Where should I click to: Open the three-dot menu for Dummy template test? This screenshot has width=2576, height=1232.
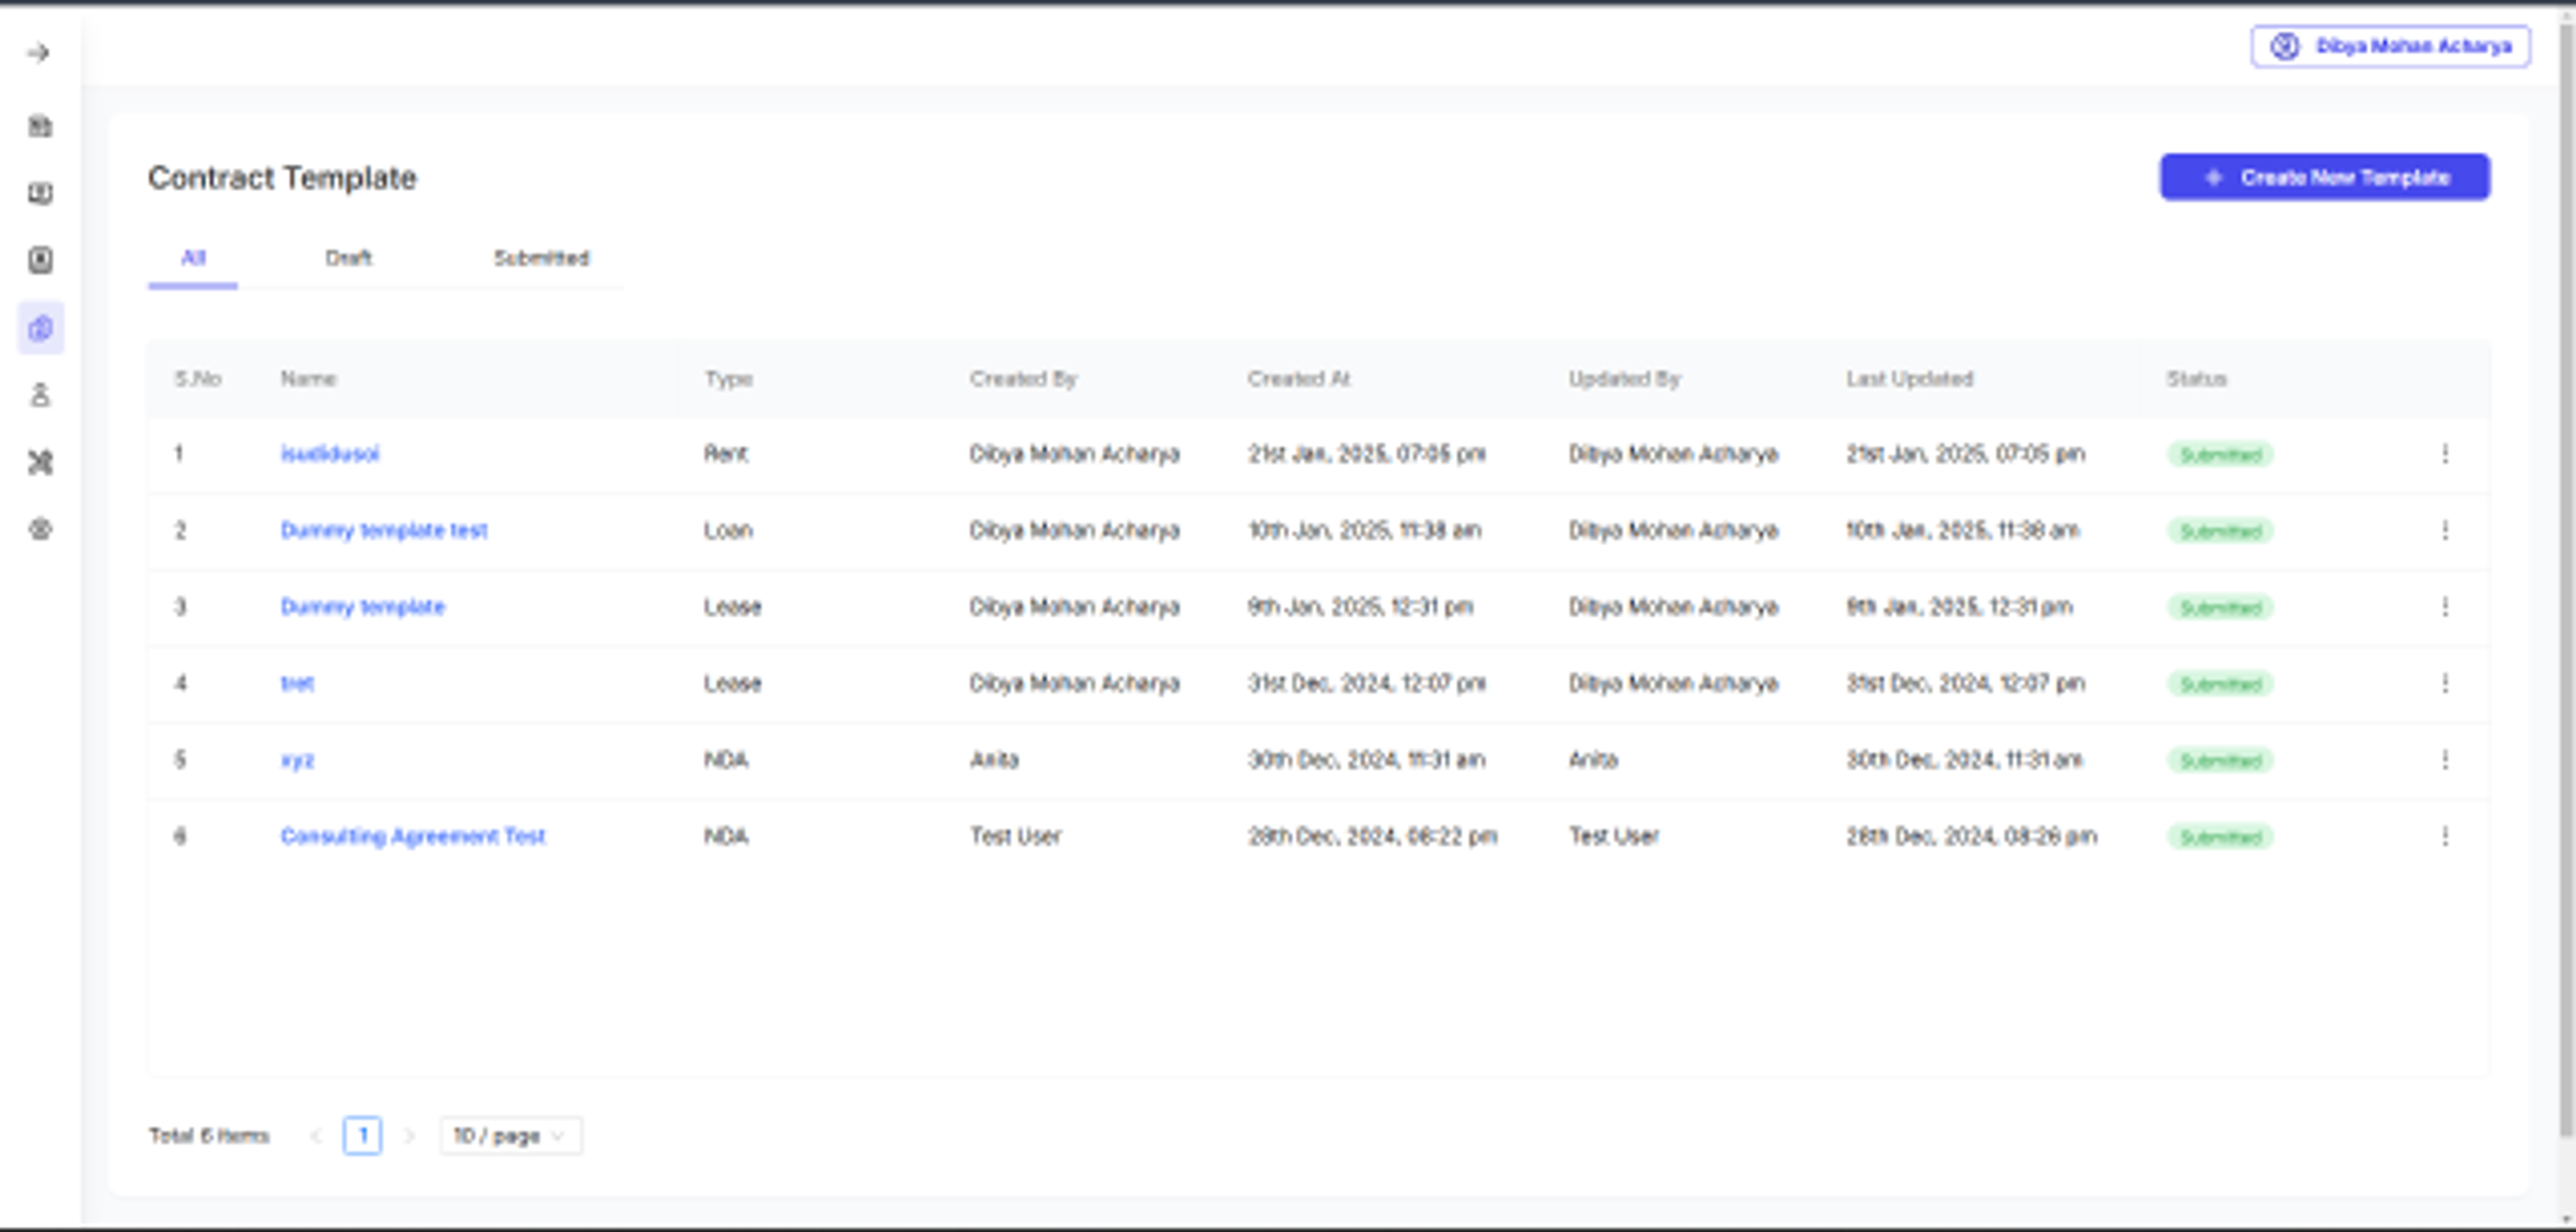[x=2445, y=530]
